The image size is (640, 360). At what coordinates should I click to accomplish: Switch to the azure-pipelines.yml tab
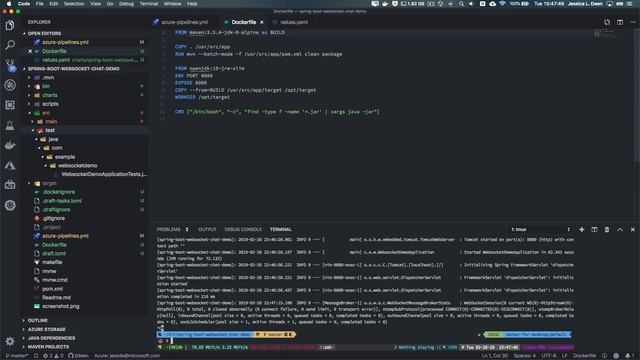click(181, 22)
